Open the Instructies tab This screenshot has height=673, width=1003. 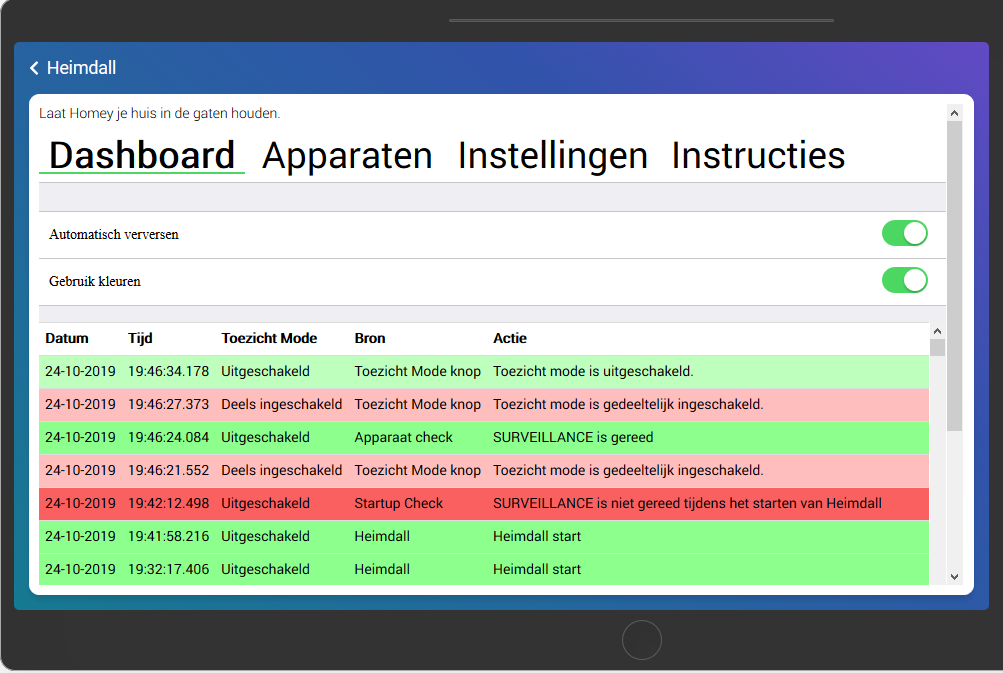pos(758,155)
